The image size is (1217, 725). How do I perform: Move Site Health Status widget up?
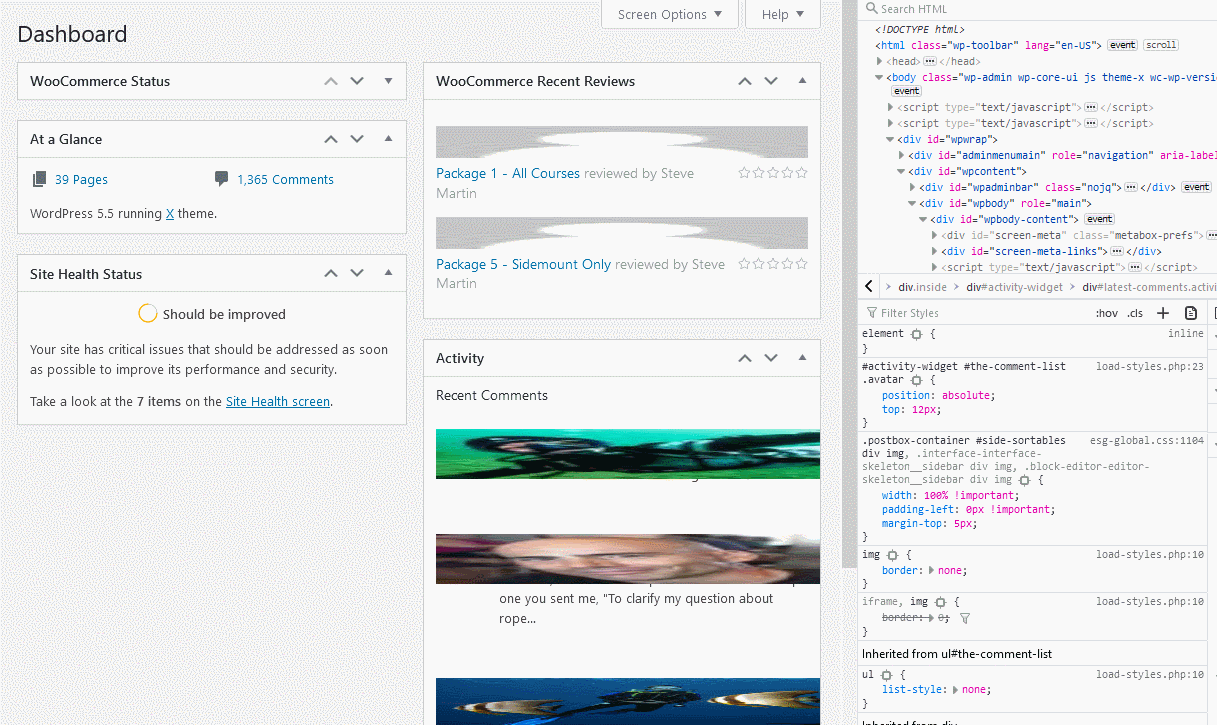tap(331, 273)
